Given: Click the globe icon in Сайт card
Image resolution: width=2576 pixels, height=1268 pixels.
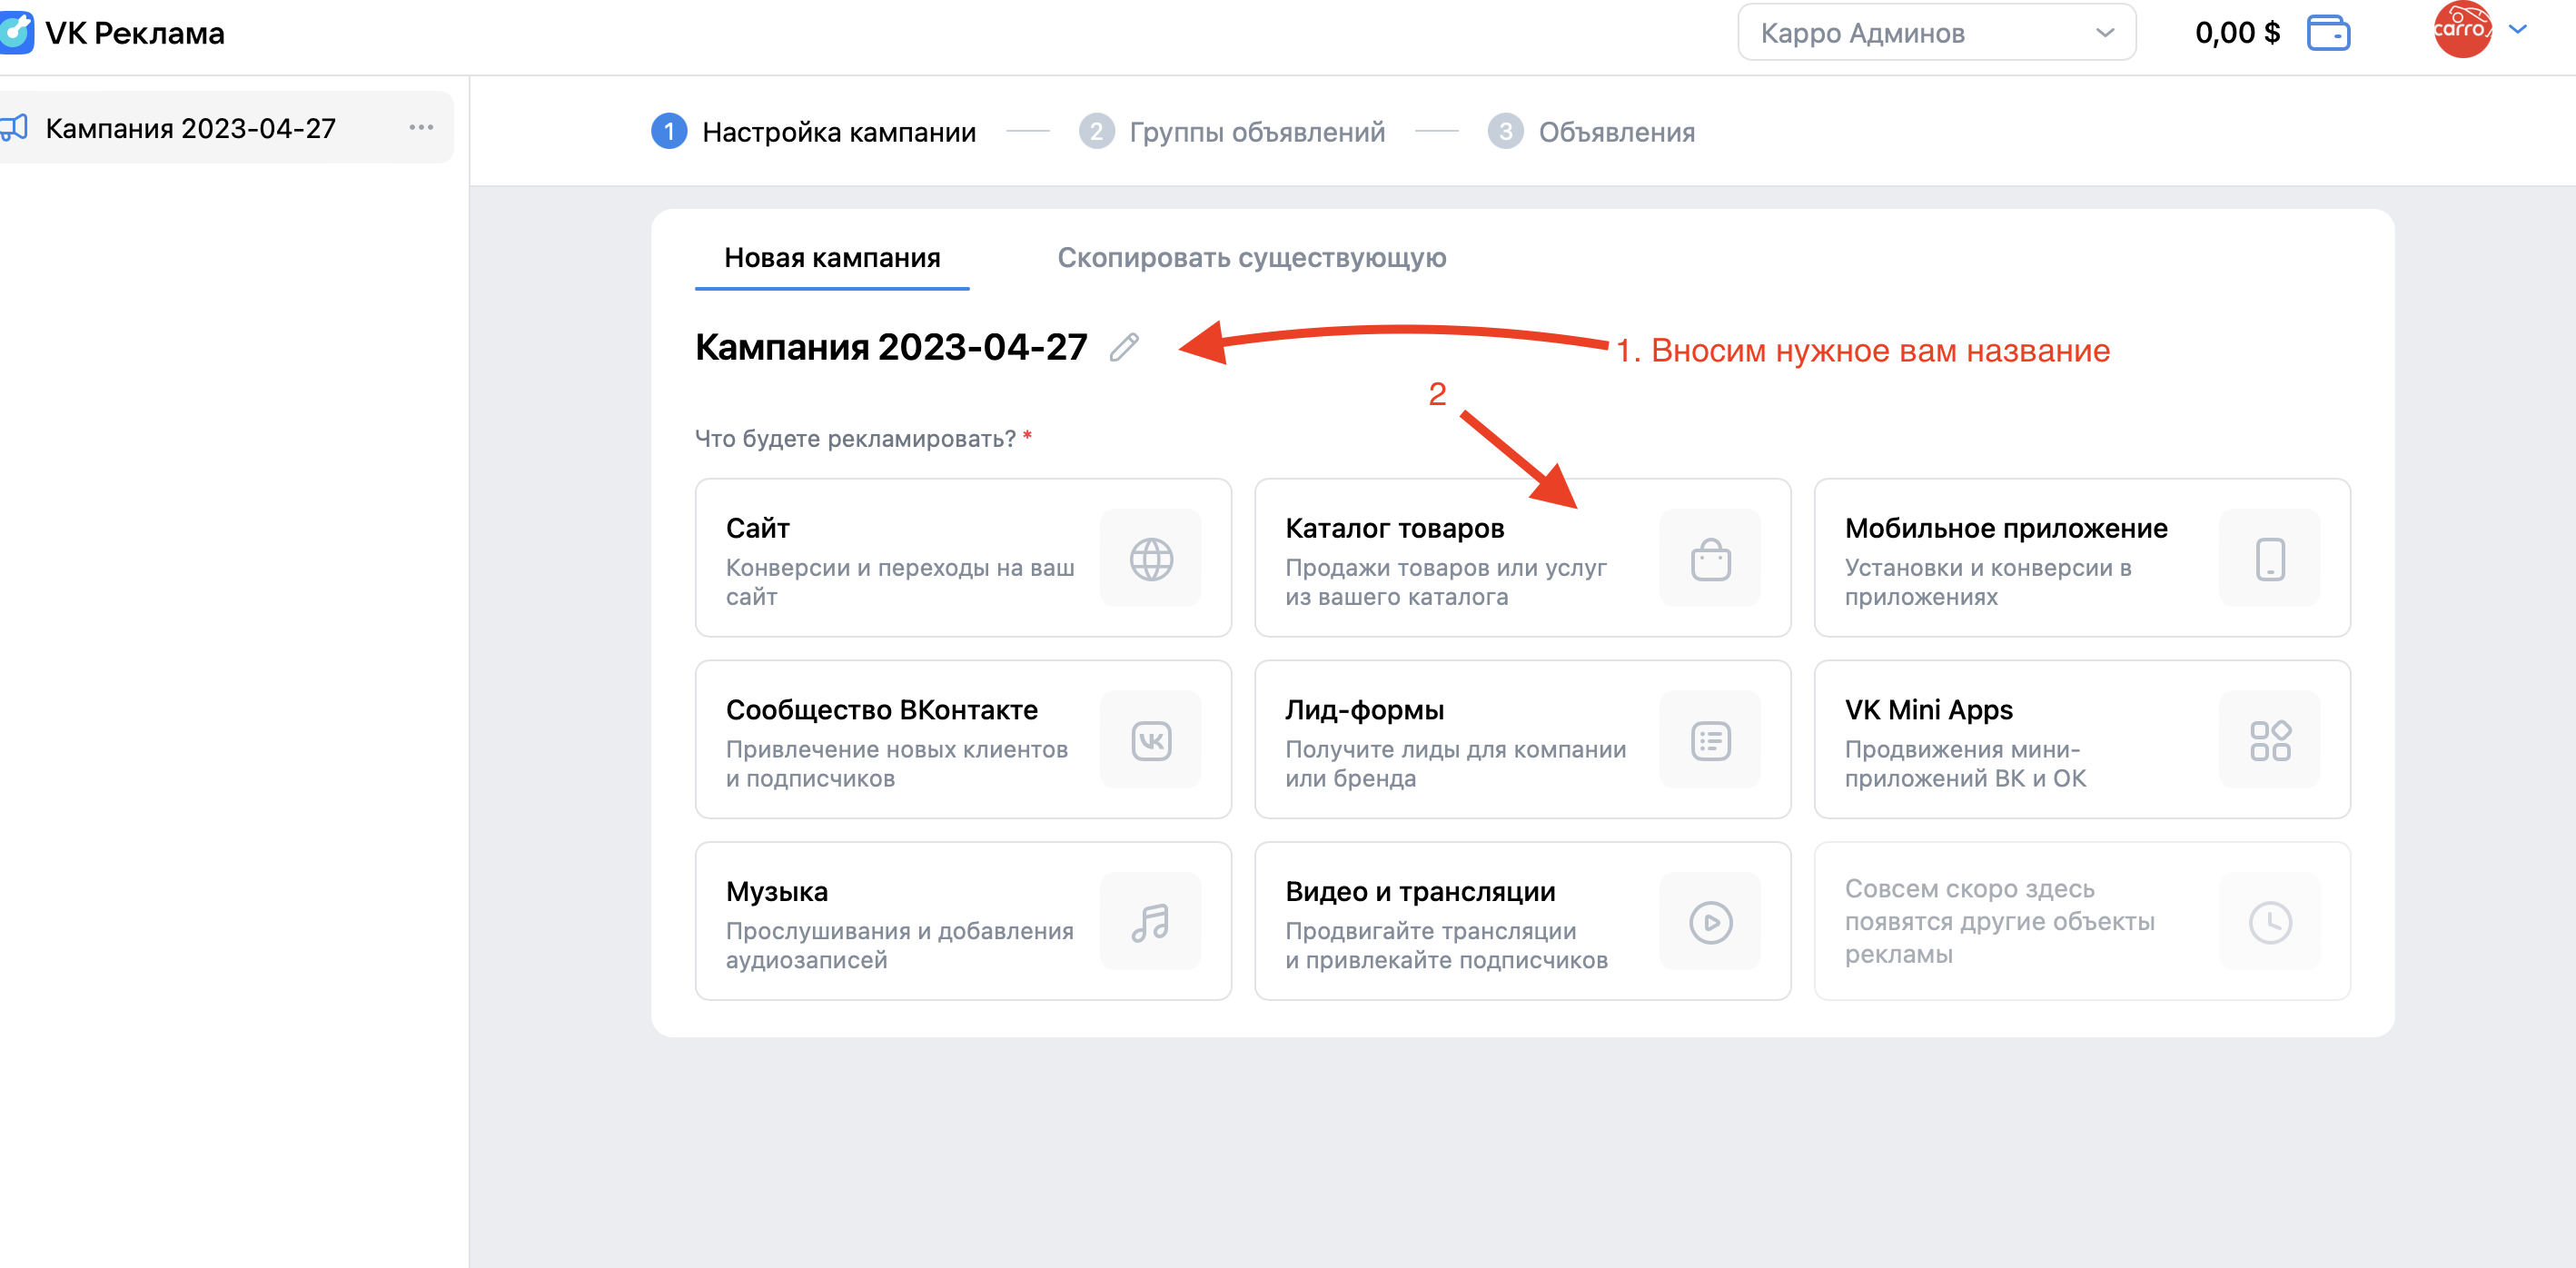Looking at the screenshot, I should click(1150, 559).
